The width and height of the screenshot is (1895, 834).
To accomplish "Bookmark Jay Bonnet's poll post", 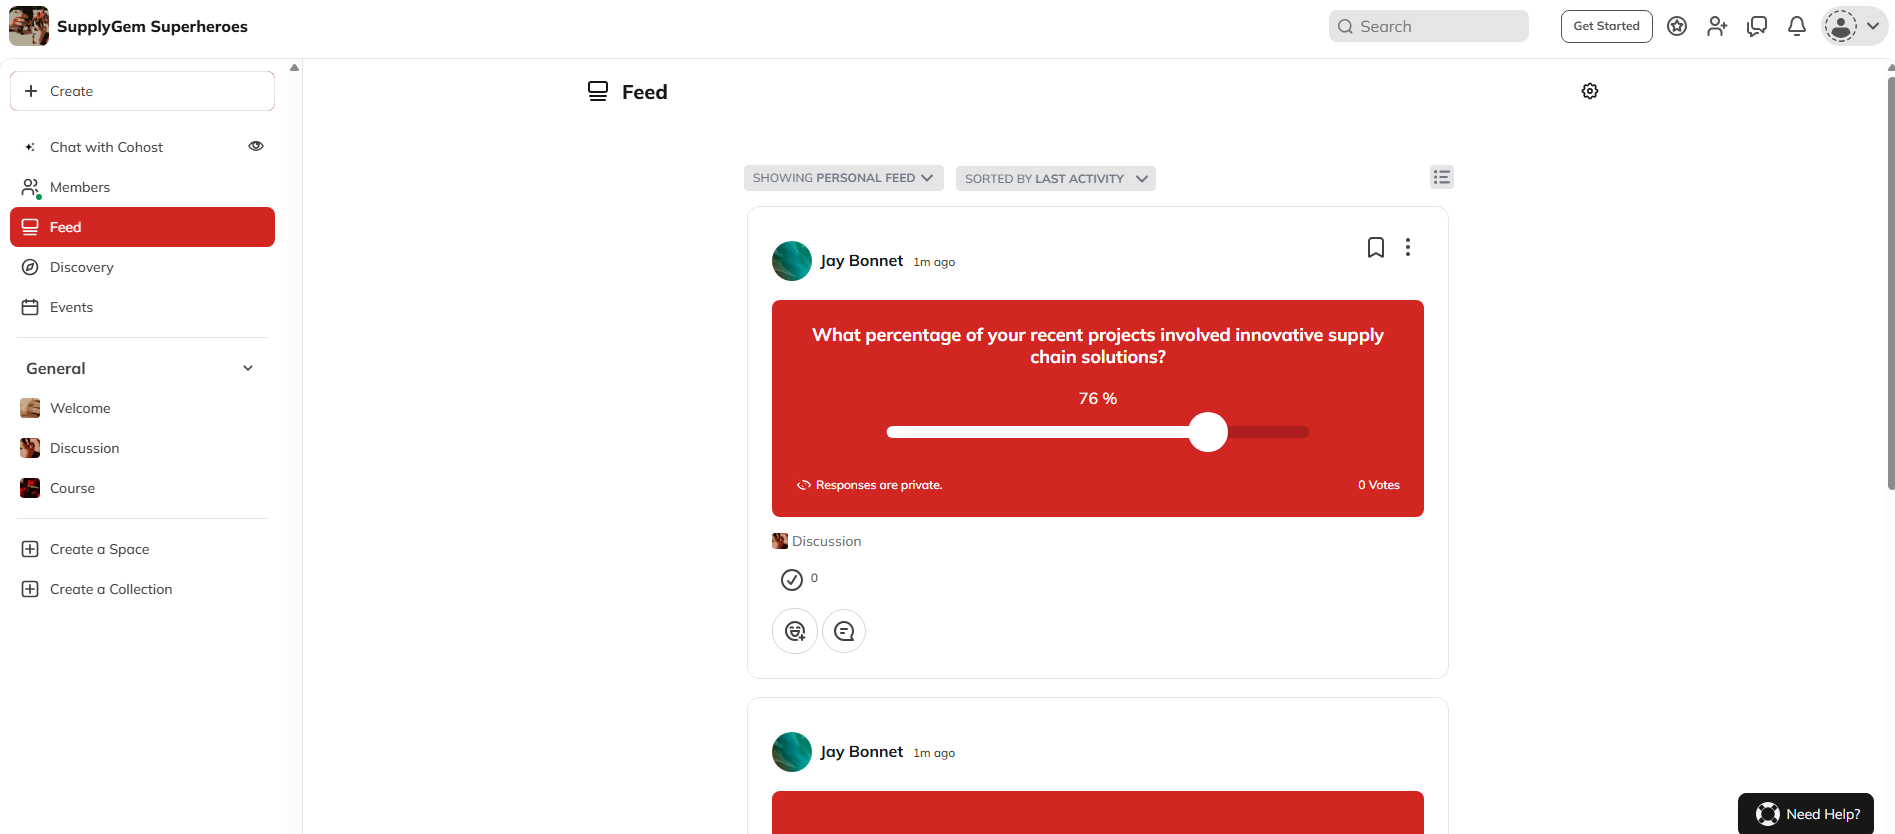I will pos(1375,247).
